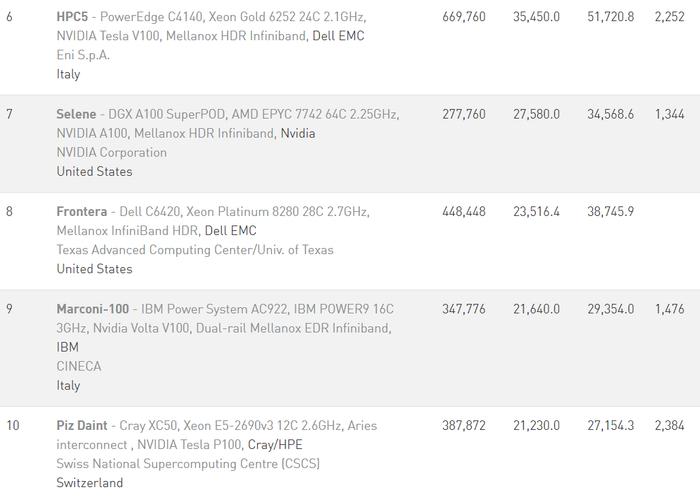Click the IBM vendor link

[67, 347]
